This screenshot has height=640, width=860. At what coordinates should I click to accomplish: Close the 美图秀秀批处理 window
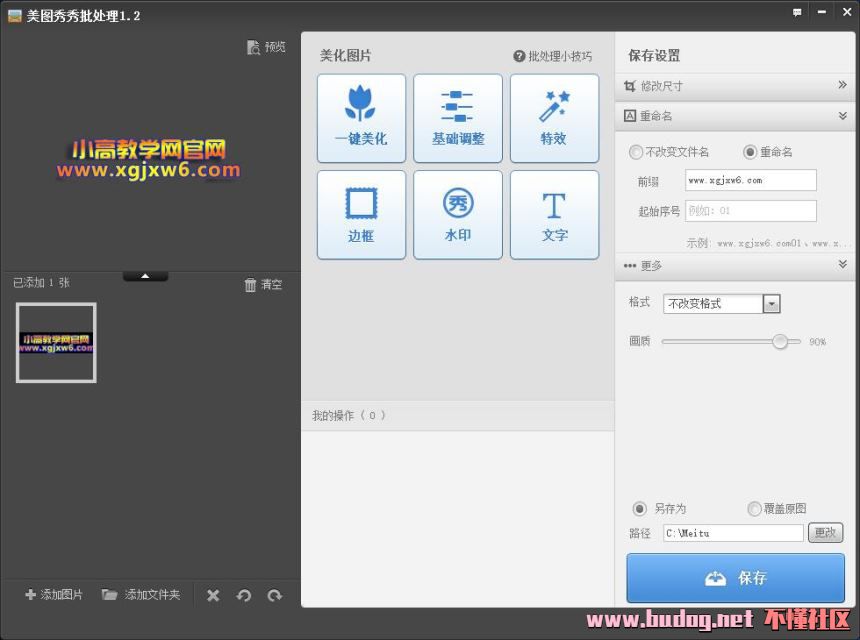coord(847,12)
